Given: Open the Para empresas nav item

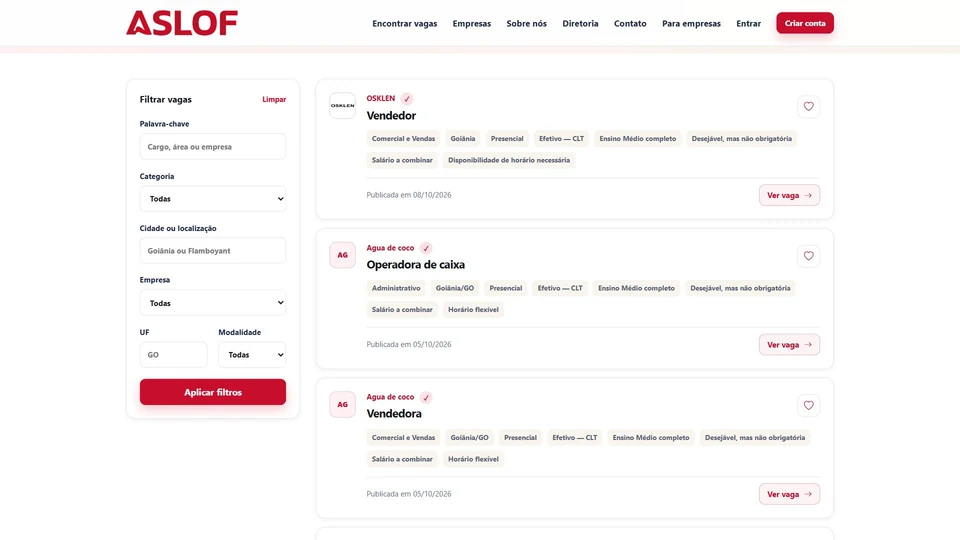Looking at the screenshot, I should 691,23.
